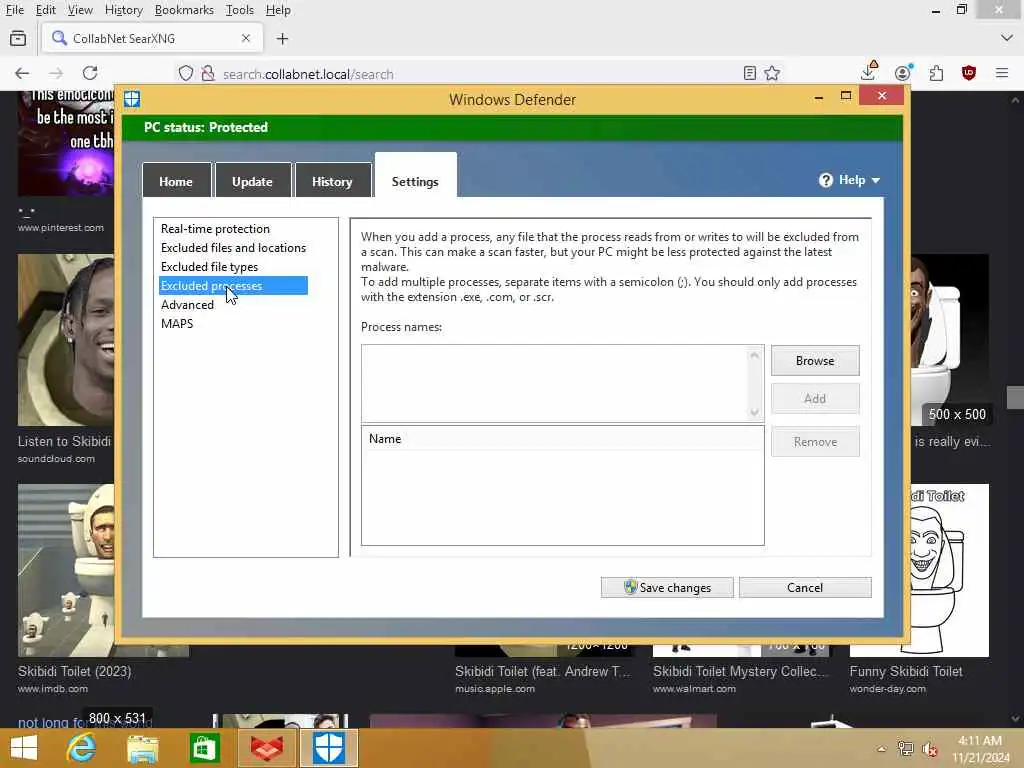Click the recent browsing icon left of tabs

point(18,39)
